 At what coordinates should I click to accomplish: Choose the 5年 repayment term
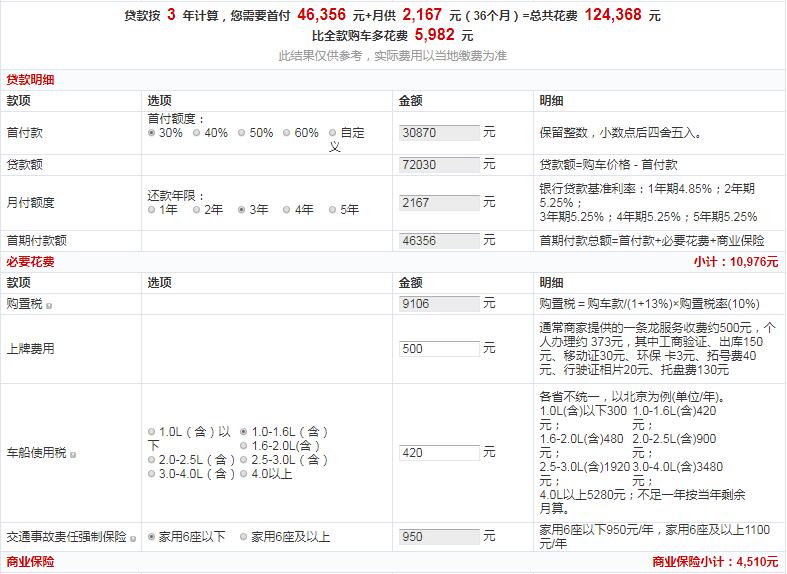332,210
